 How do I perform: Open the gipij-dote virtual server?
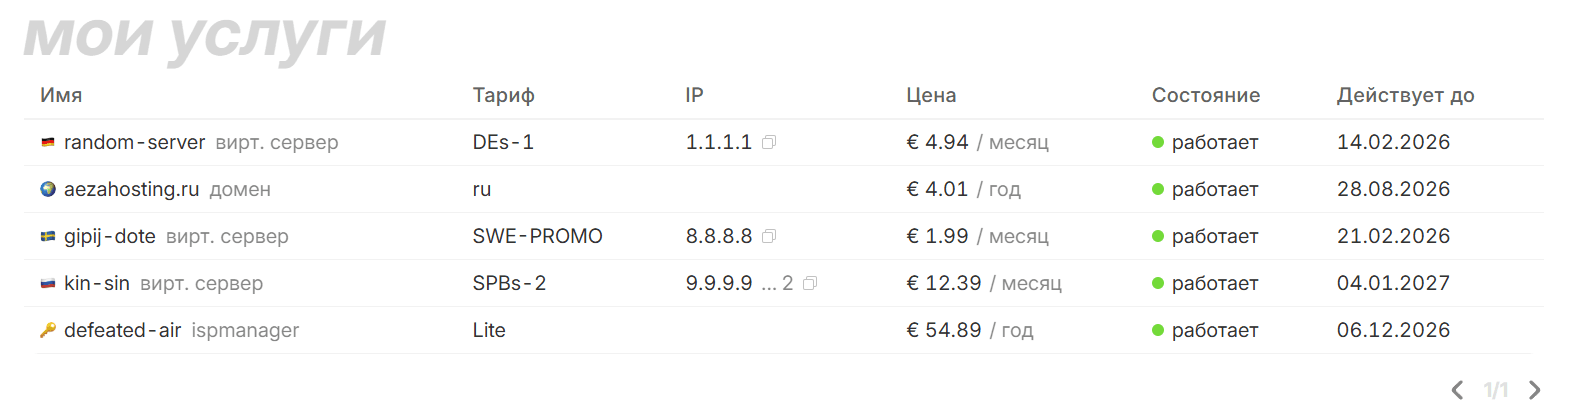[110, 237]
